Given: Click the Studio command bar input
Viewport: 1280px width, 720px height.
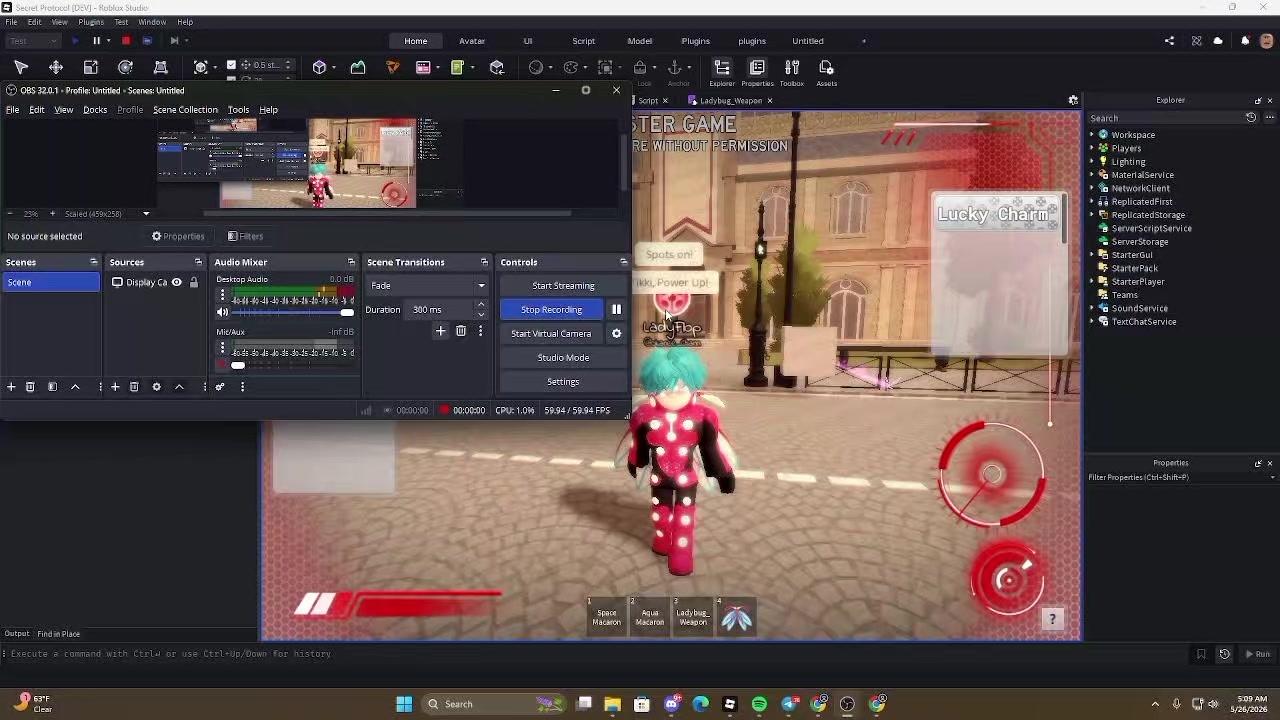Looking at the screenshot, I should coord(600,654).
